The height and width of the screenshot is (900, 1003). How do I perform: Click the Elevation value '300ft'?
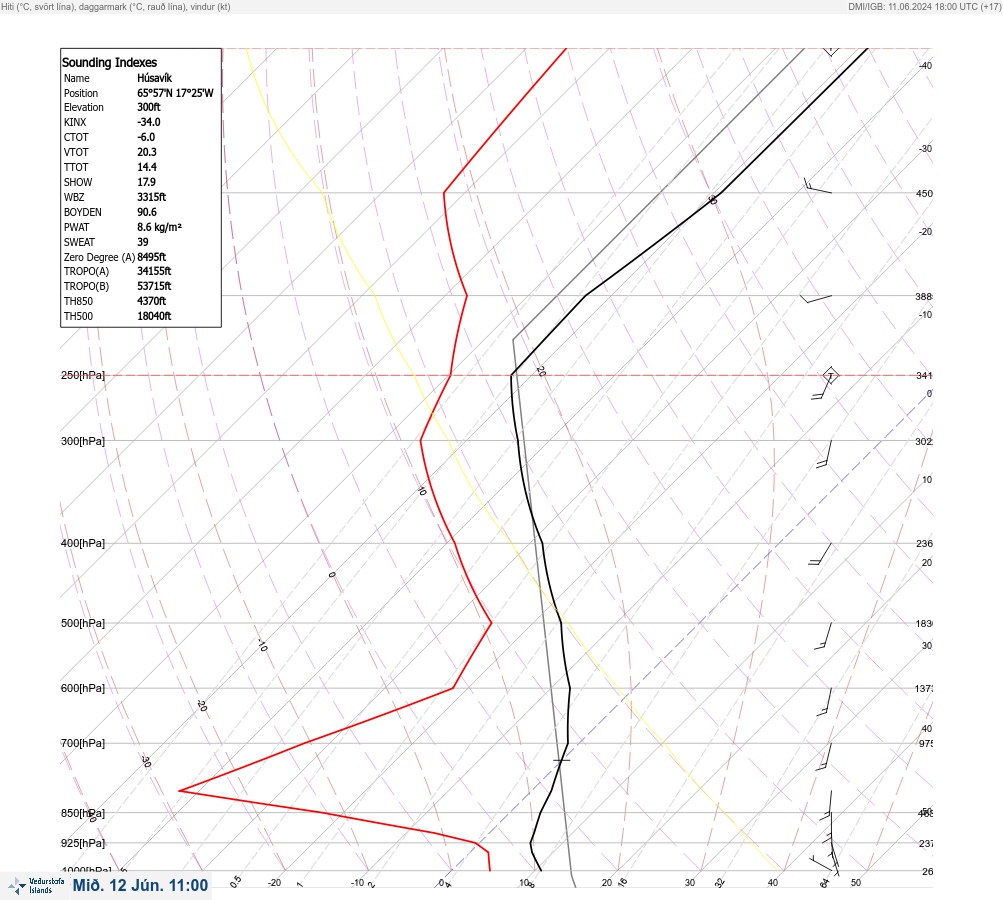point(148,107)
